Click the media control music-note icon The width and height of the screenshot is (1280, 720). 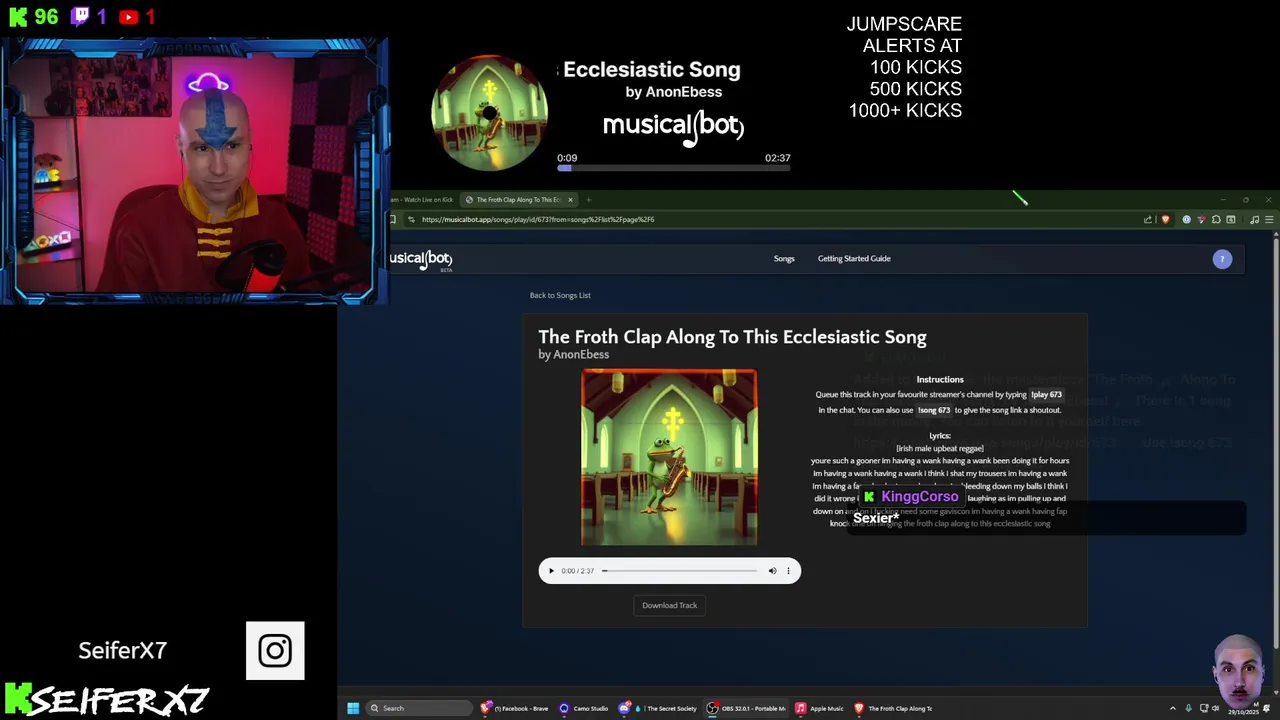click(x=1254, y=220)
